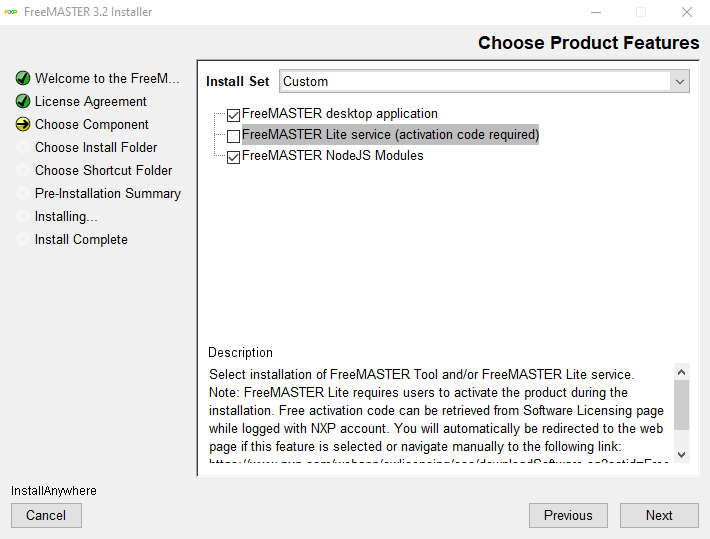The height and width of the screenshot is (539, 710).
Task: Click the step bullet beside Install Complete
Action: [x=23, y=239]
